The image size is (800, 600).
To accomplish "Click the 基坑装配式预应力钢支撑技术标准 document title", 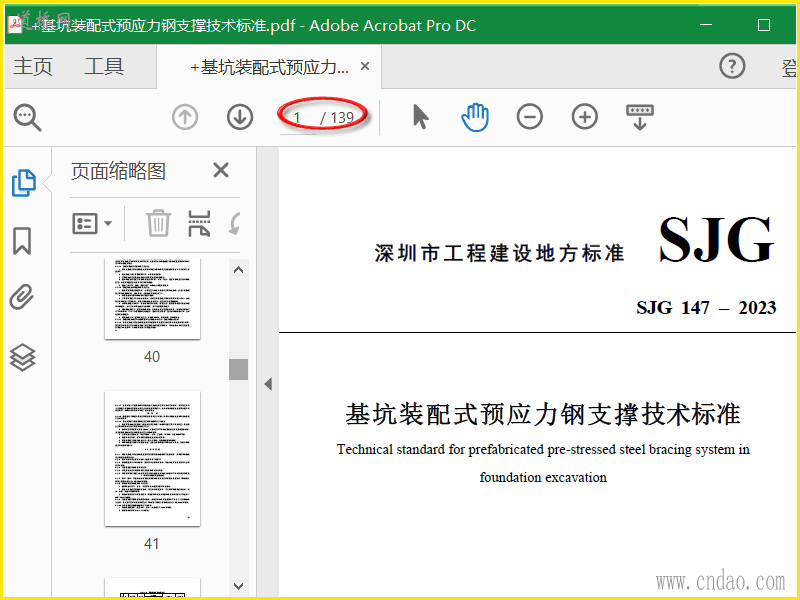I will pos(543,414).
